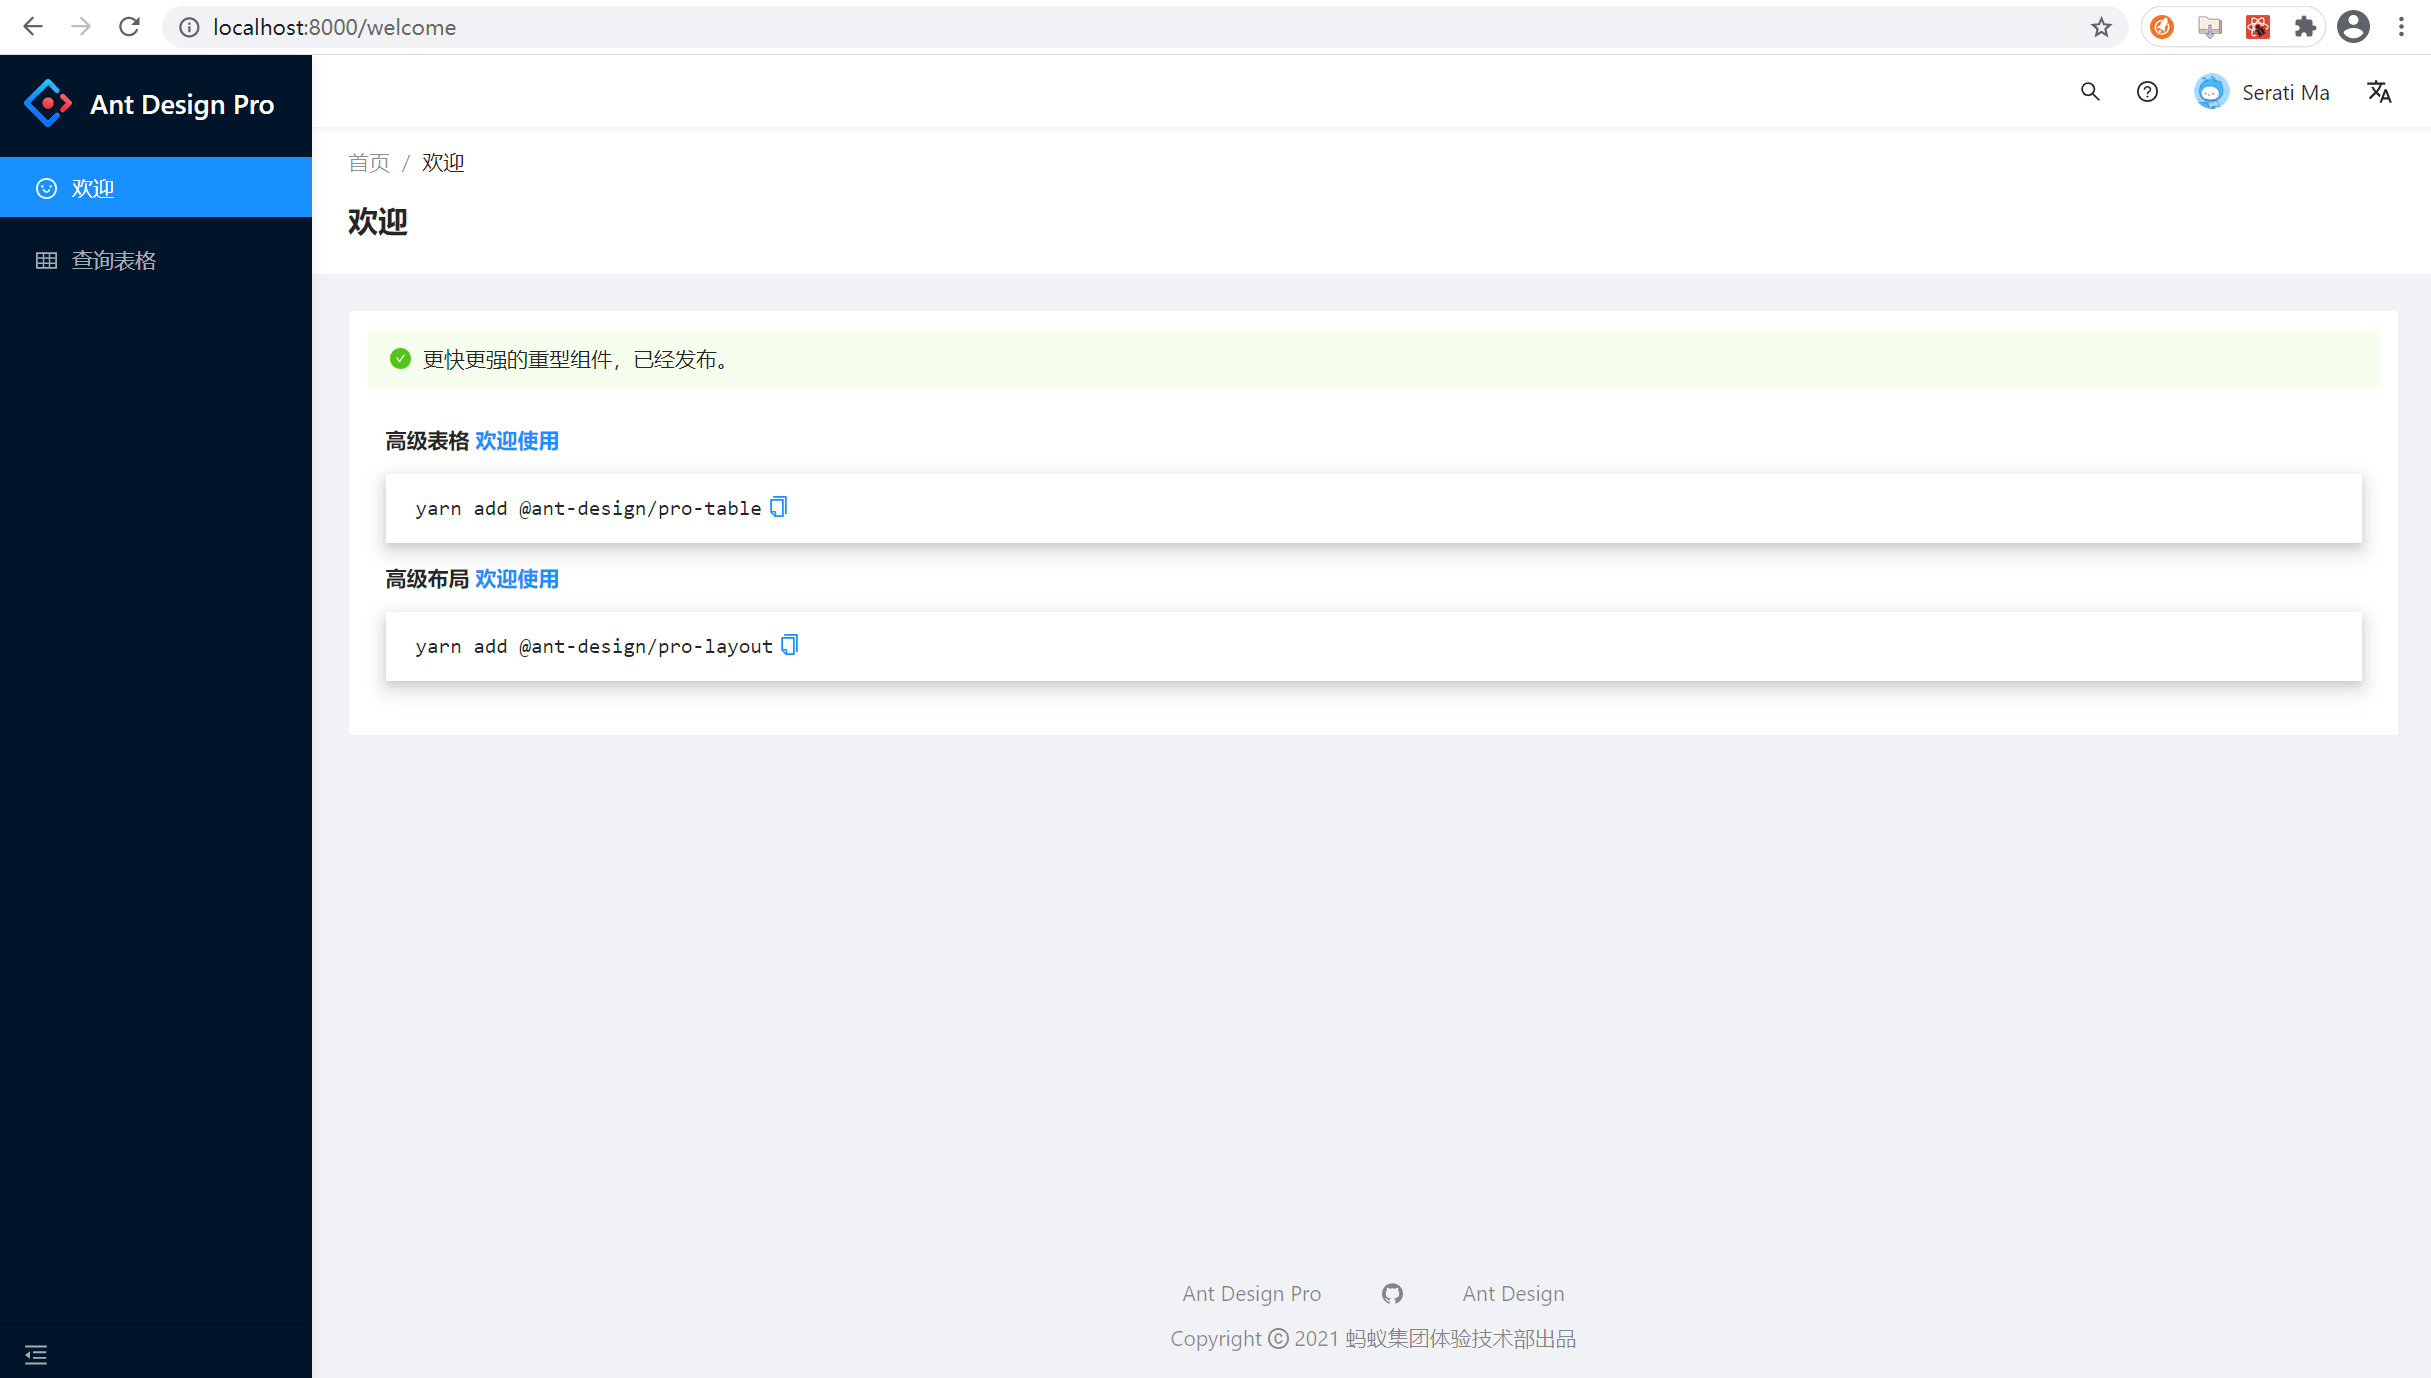Open the Serati Ma user dropdown
Image resolution: width=2431 pixels, height=1378 pixels.
[x=2262, y=92]
